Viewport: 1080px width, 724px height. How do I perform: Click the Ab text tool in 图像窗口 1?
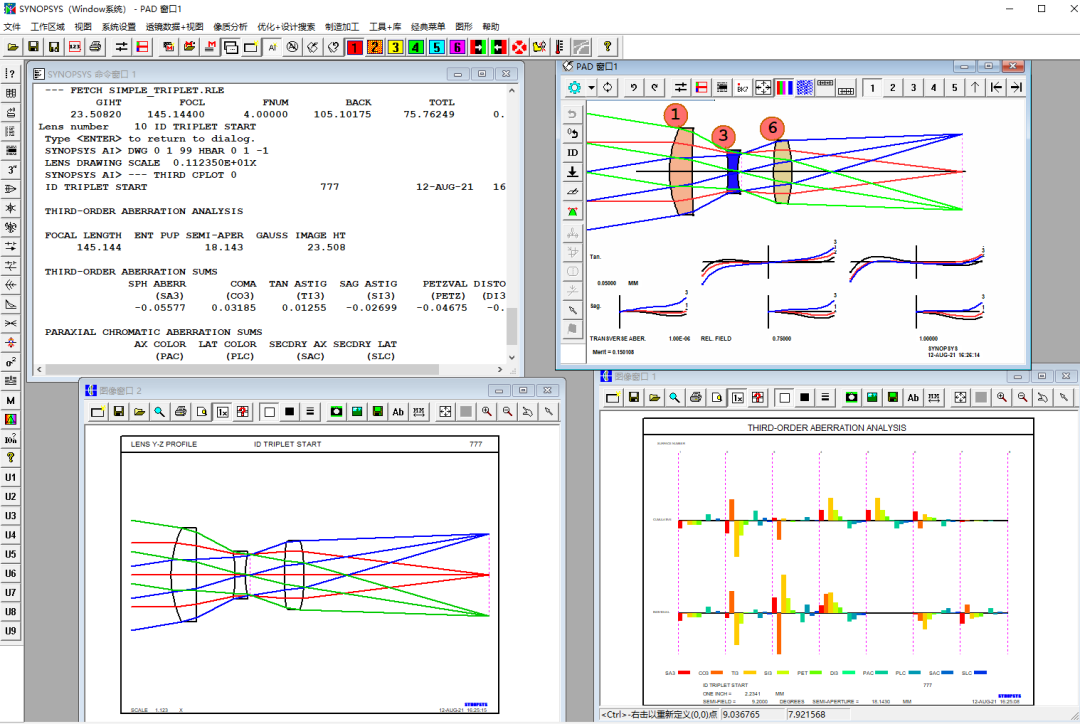click(913, 397)
